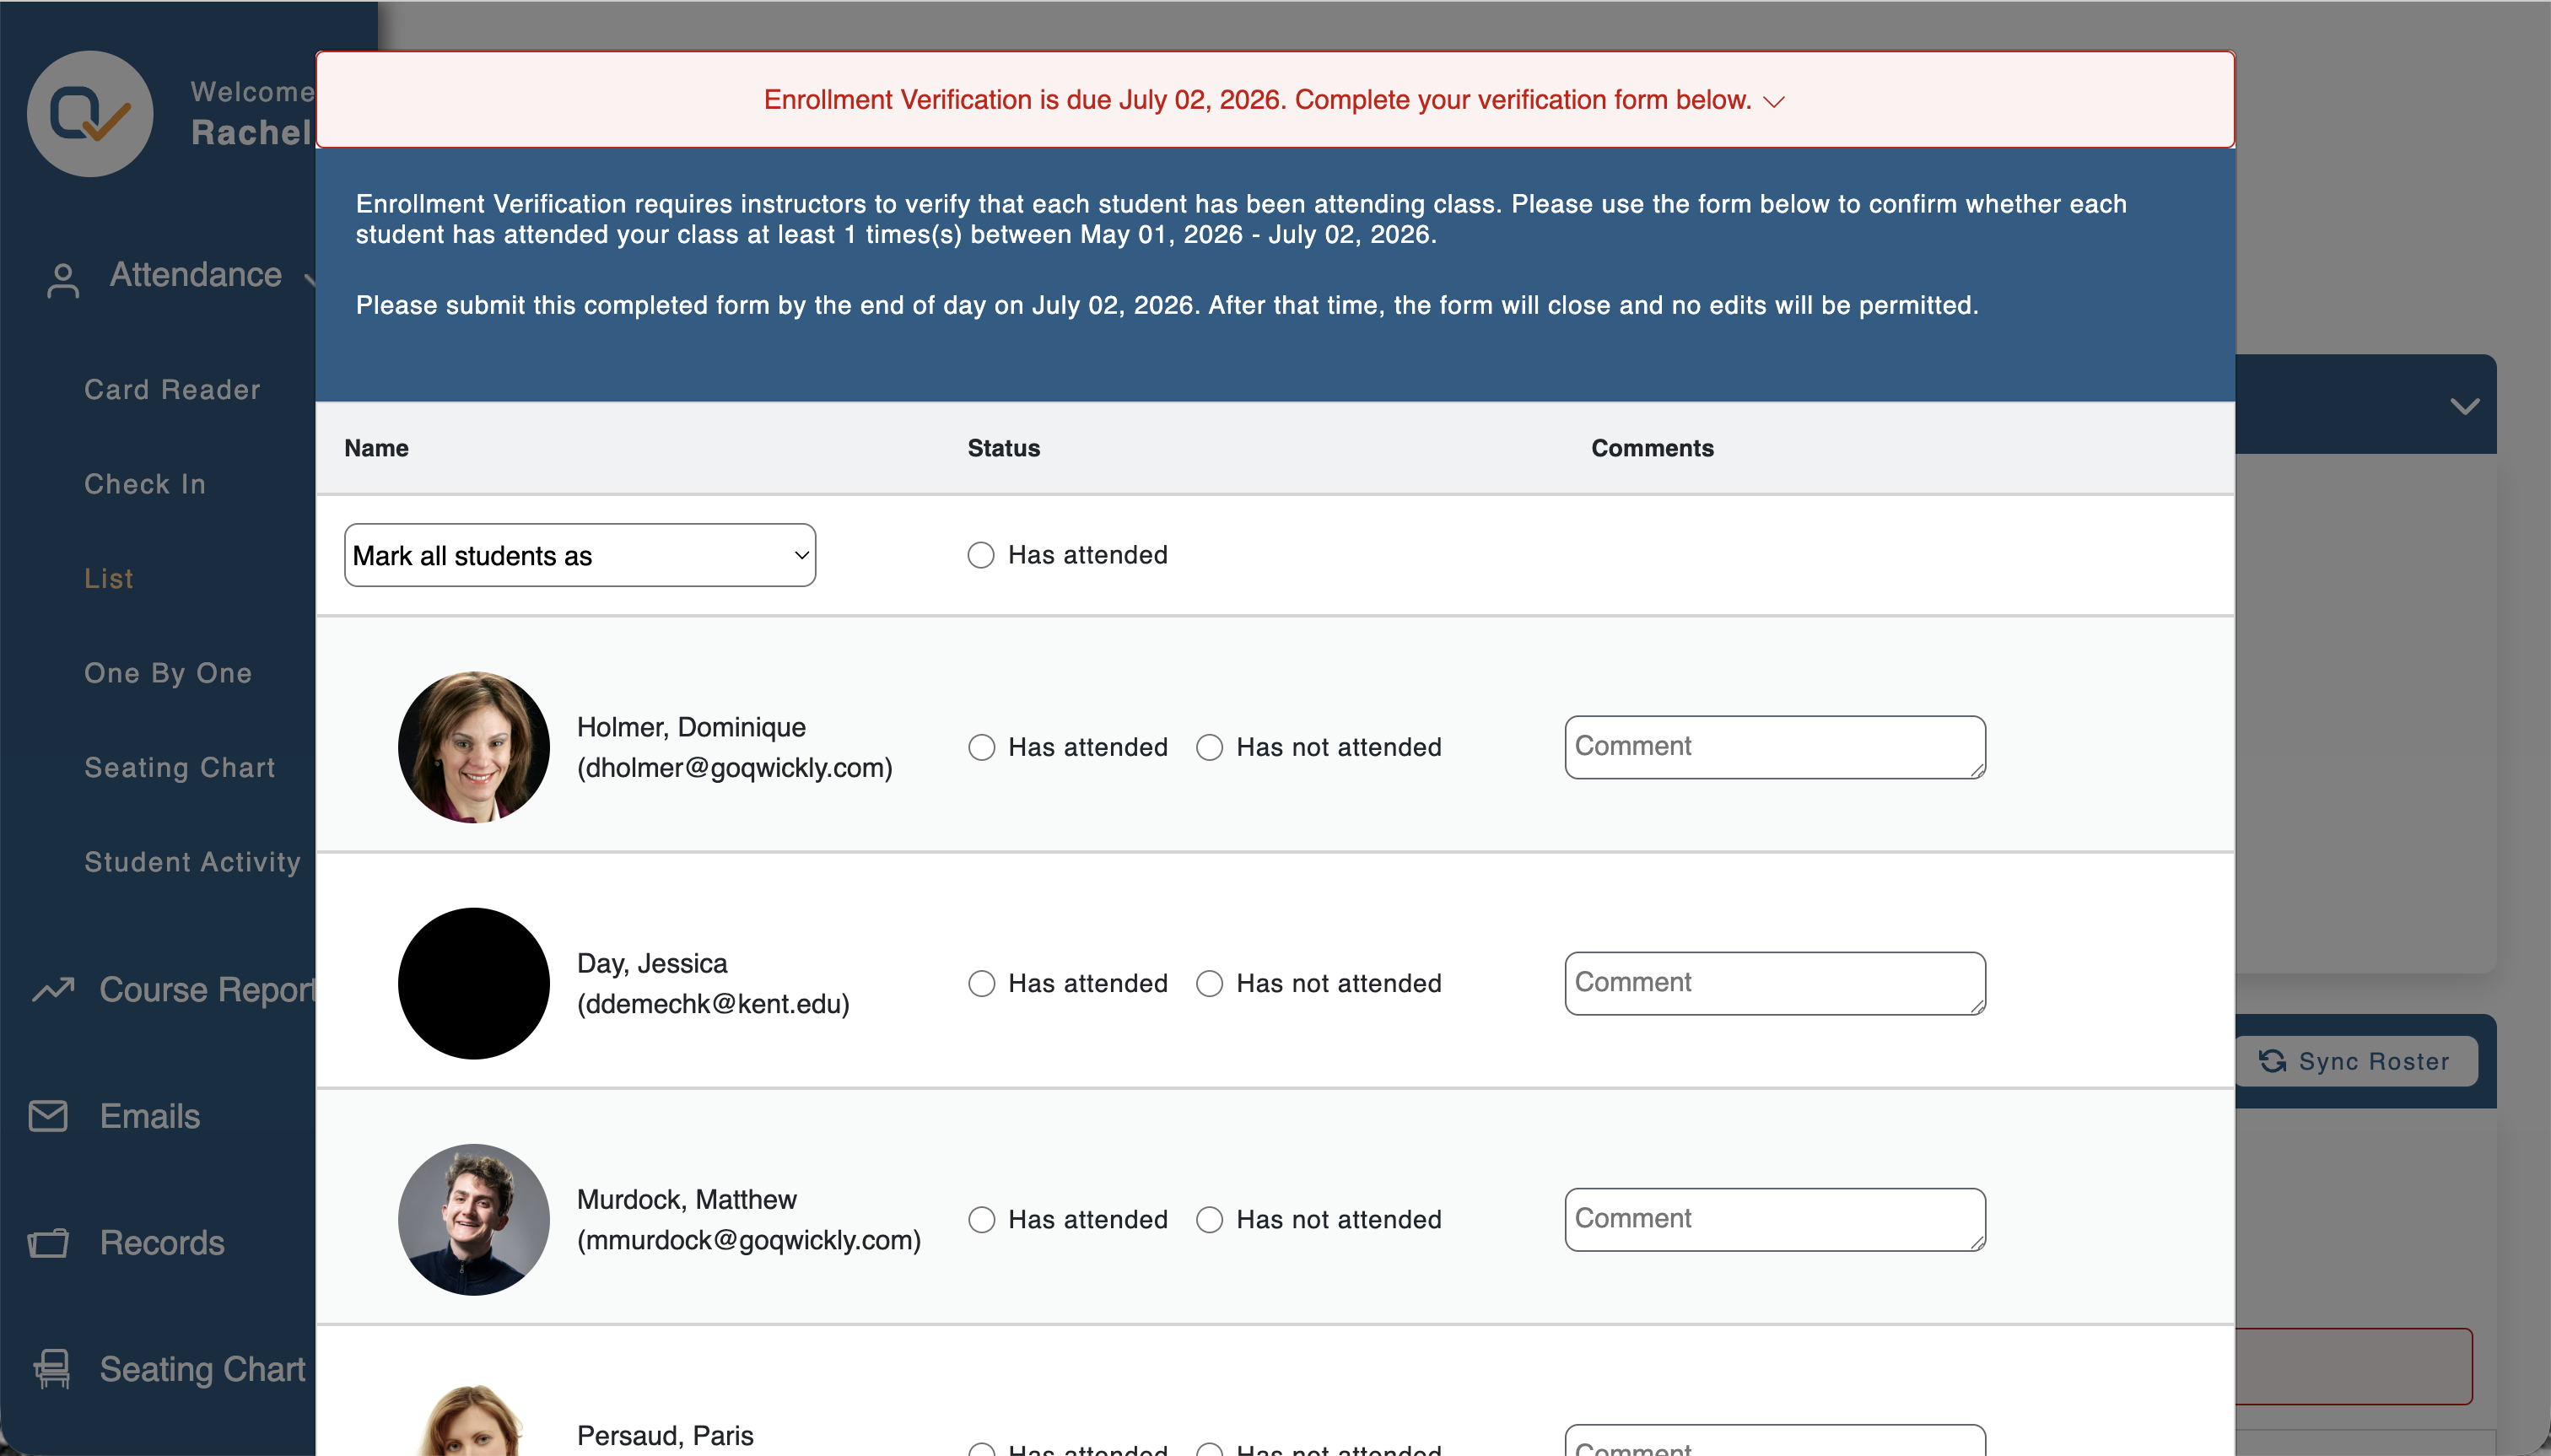Open Emails section

click(150, 1116)
